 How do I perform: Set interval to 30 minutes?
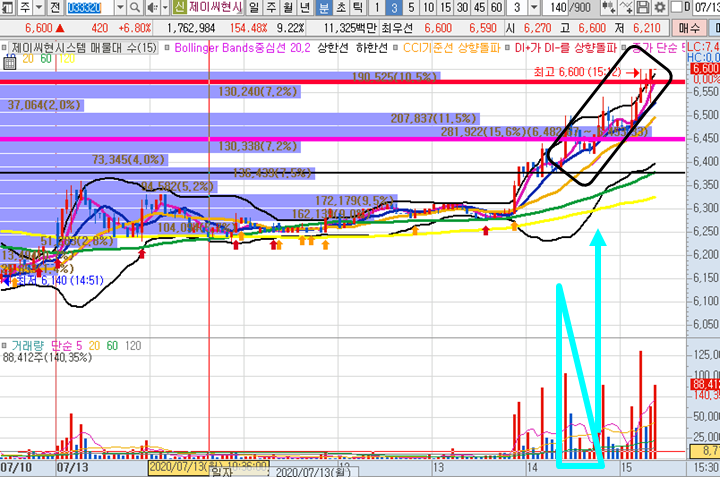[x=462, y=7]
